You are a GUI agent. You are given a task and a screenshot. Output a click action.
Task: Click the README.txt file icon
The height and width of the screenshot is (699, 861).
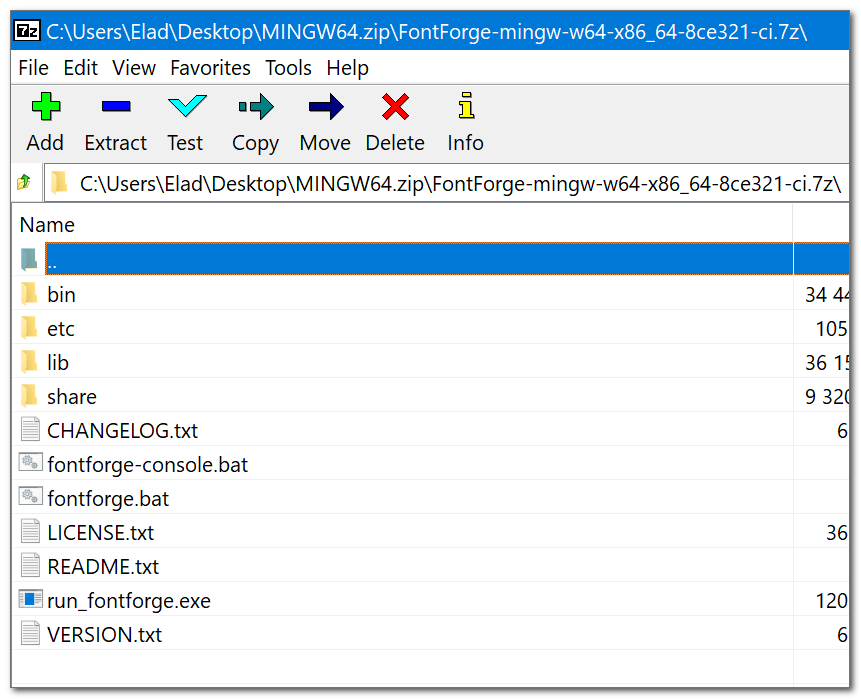[30, 566]
